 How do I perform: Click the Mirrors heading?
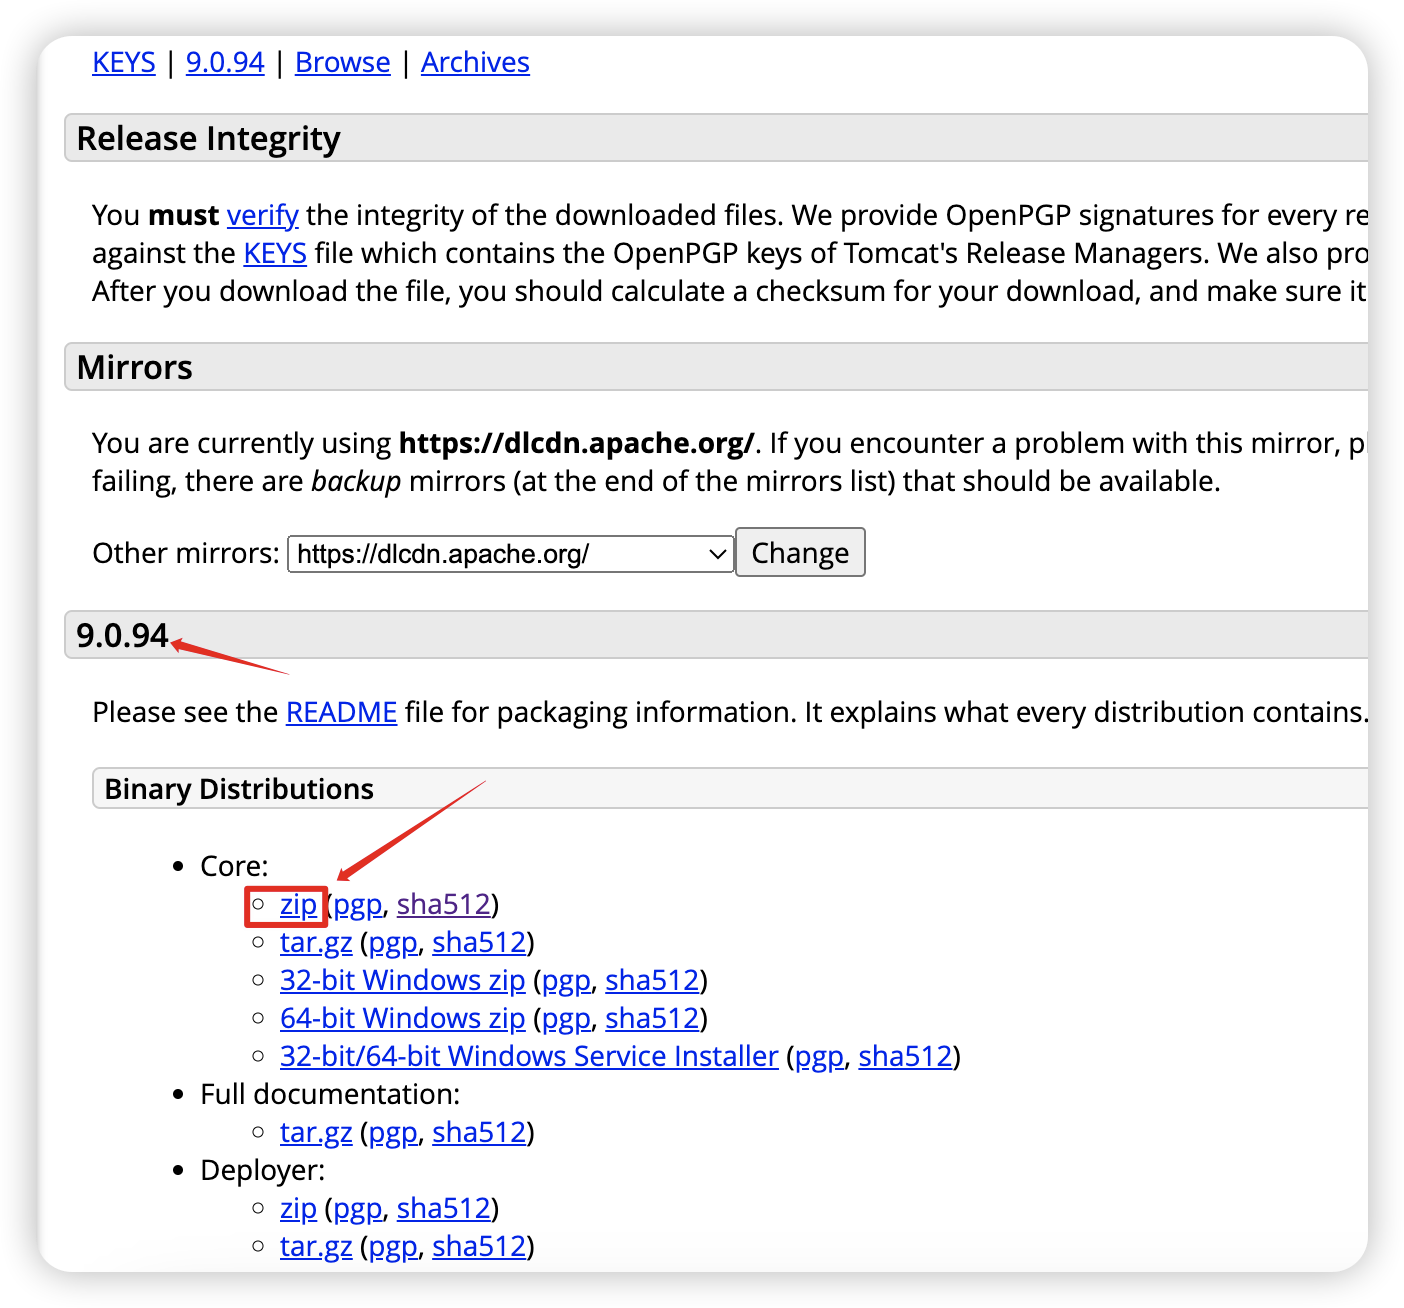(x=135, y=367)
